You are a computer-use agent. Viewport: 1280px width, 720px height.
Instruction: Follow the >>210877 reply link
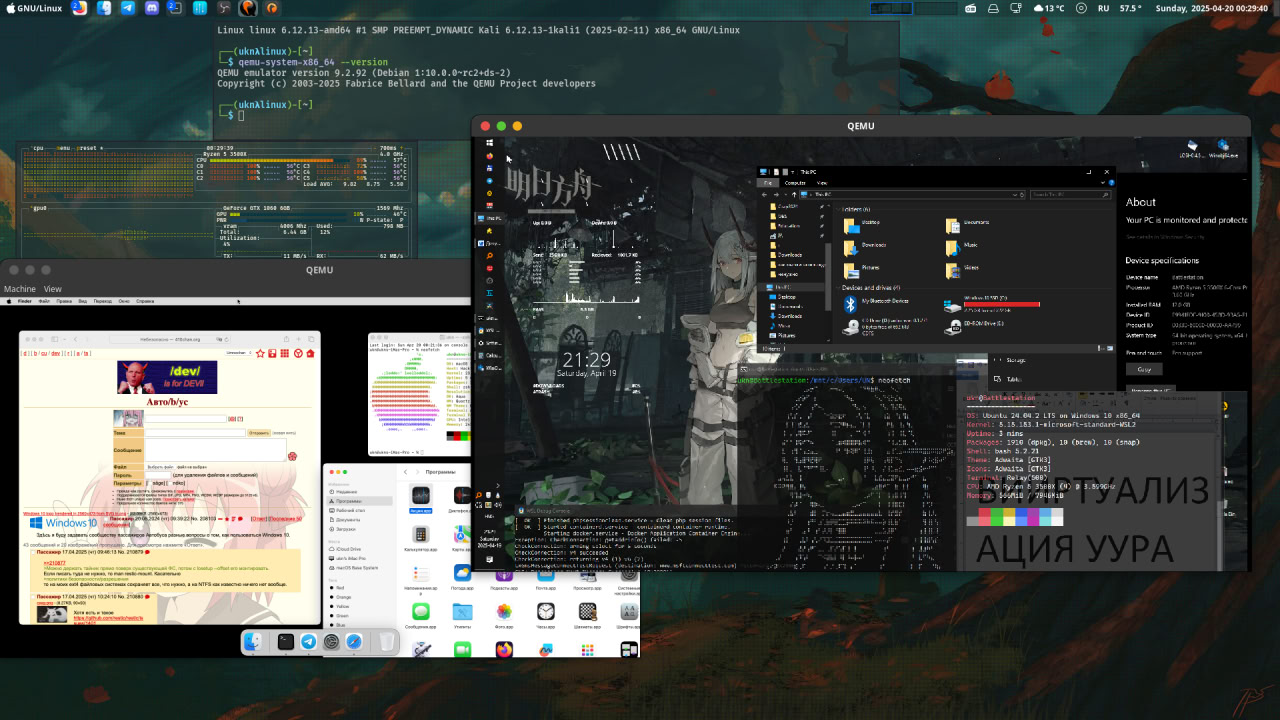[x=53, y=563]
